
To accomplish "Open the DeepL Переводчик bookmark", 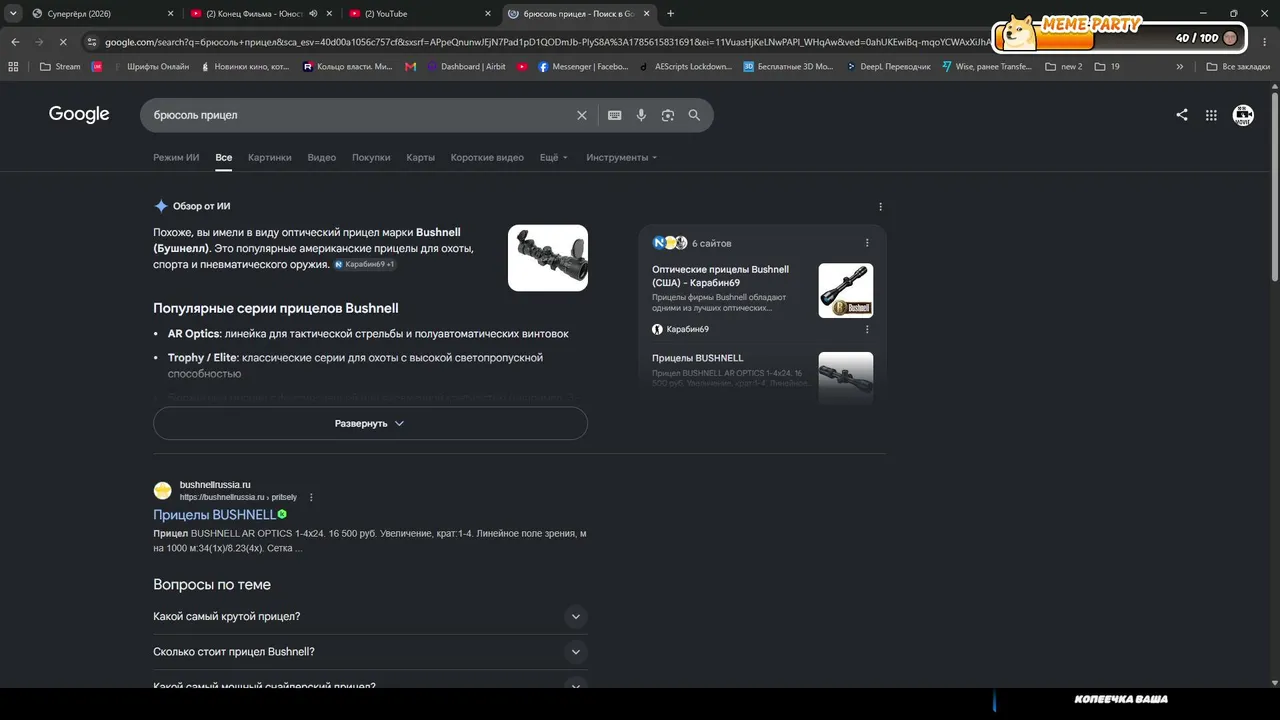I will [x=888, y=67].
